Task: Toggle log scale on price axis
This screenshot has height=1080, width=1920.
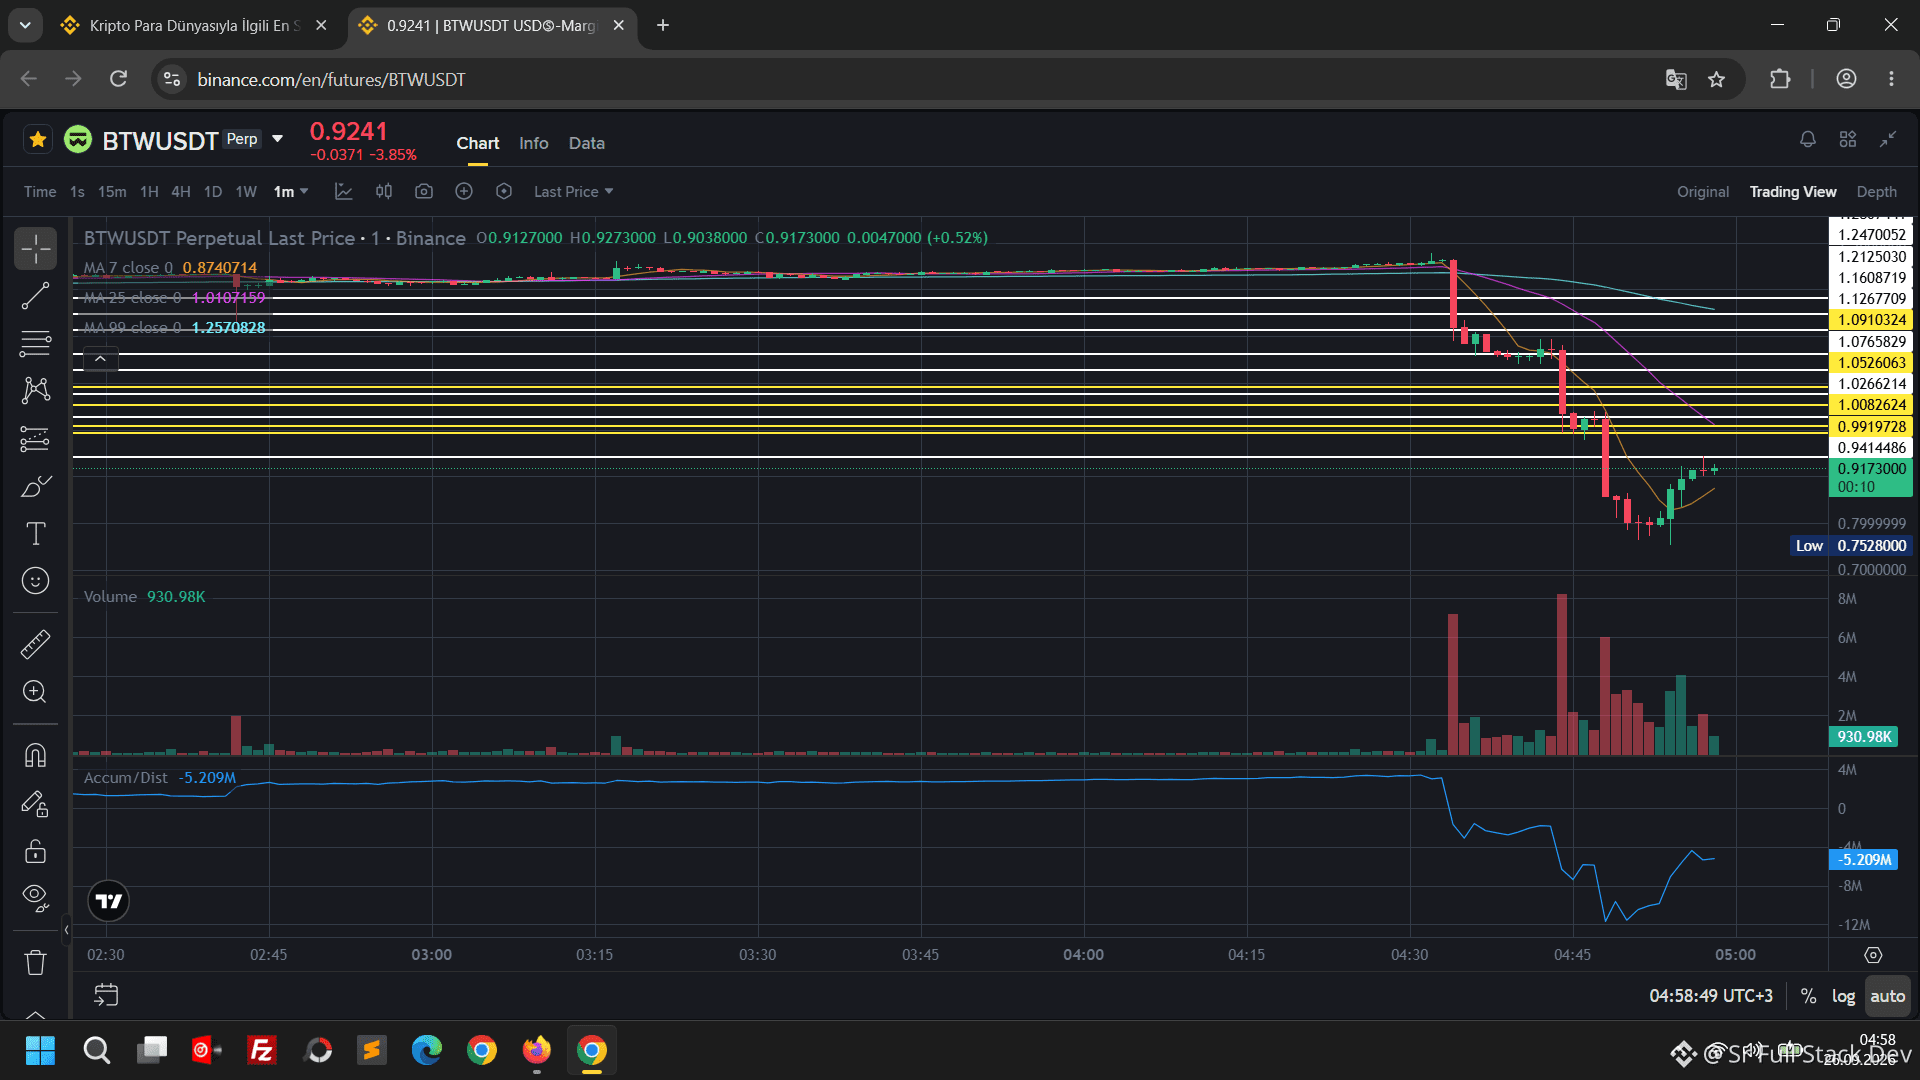Action: (x=1843, y=996)
